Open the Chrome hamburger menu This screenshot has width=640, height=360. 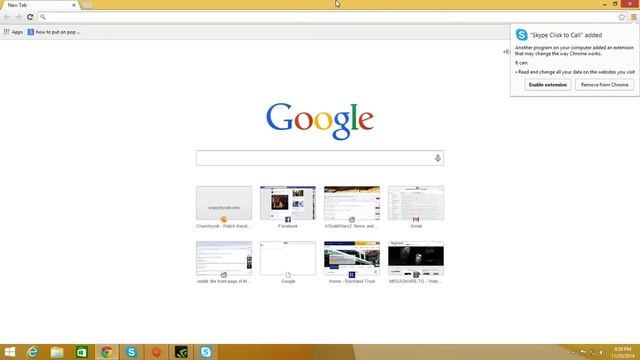[x=633, y=17]
